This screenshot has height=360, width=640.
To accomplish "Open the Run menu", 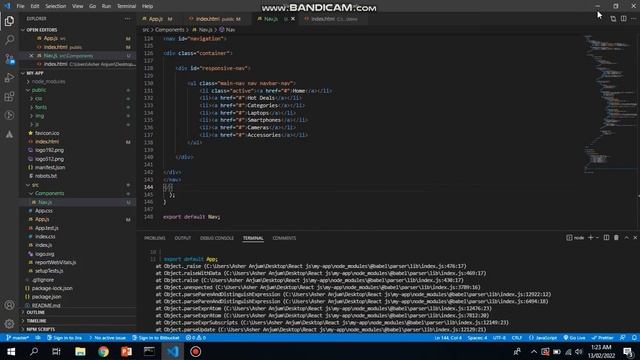I will coord(107,6).
